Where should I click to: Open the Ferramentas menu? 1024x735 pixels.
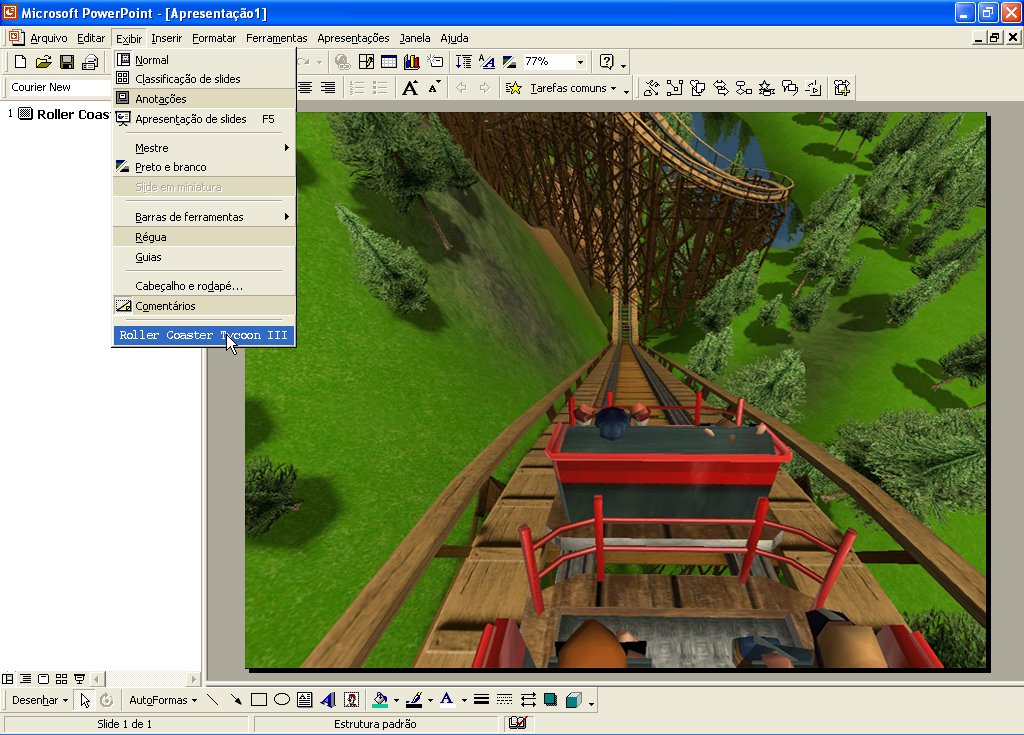[x=276, y=38]
